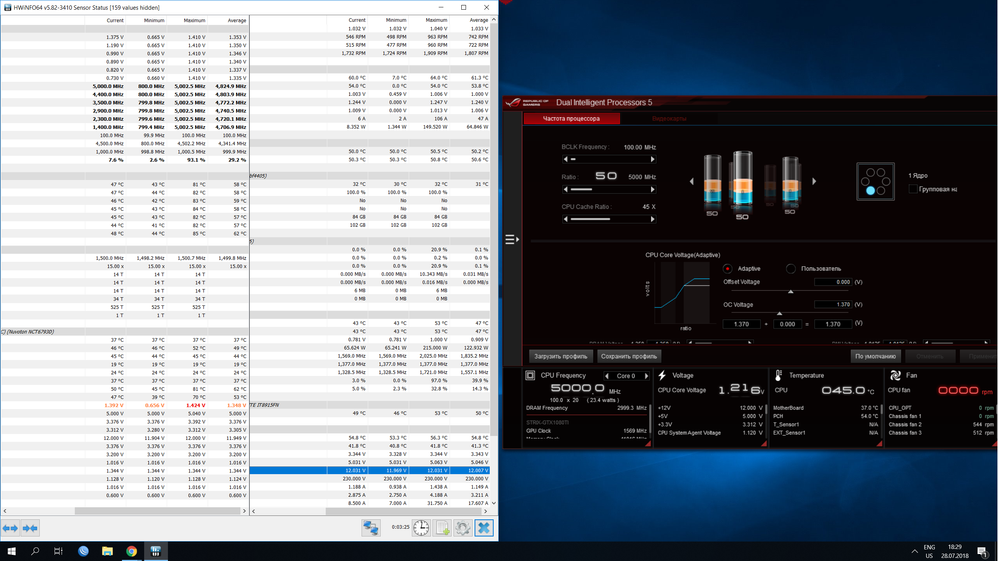This screenshot has width=999, height=561.
Task: Show next core cylinders arrow
Action: pos(814,181)
